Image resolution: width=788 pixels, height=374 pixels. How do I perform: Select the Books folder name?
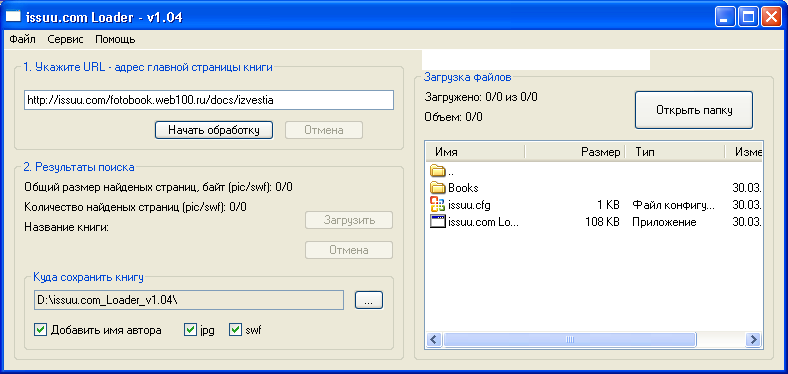click(463, 188)
